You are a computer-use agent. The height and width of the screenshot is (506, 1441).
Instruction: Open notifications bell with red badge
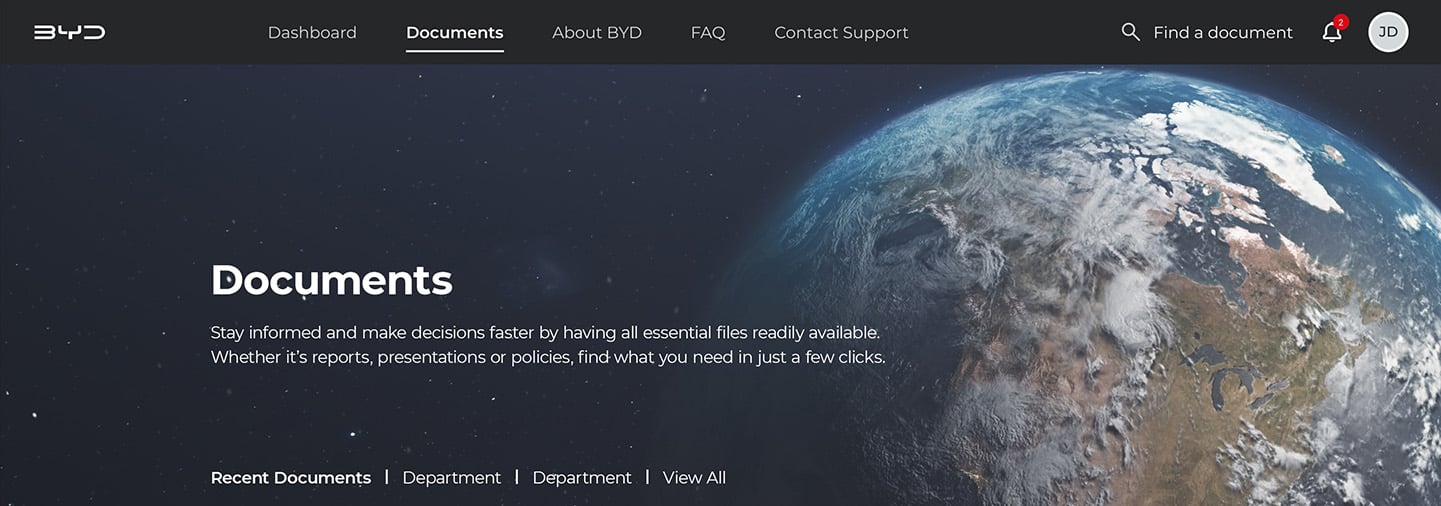coord(1333,31)
